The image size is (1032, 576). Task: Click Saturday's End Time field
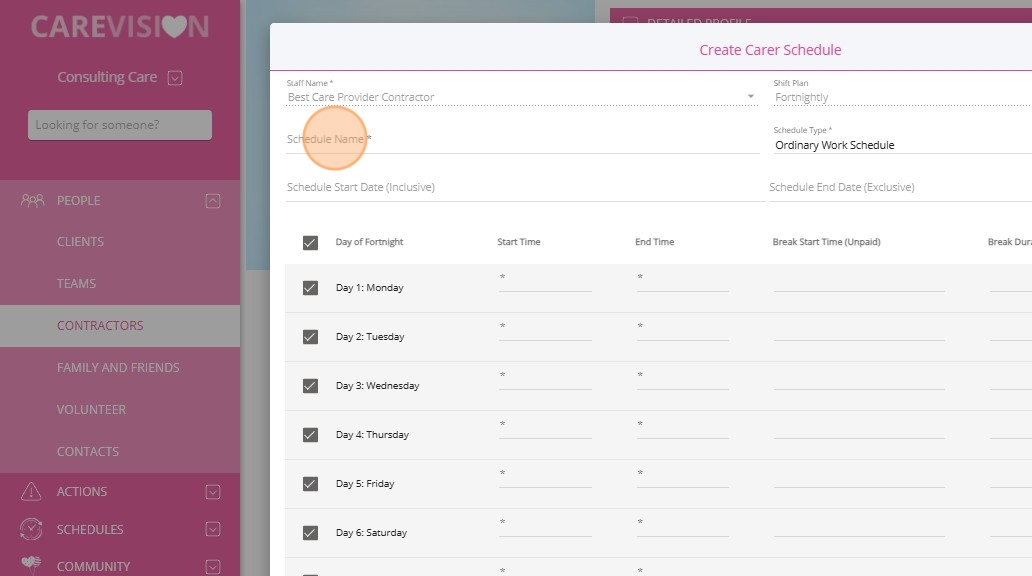pyautogui.click(x=683, y=527)
